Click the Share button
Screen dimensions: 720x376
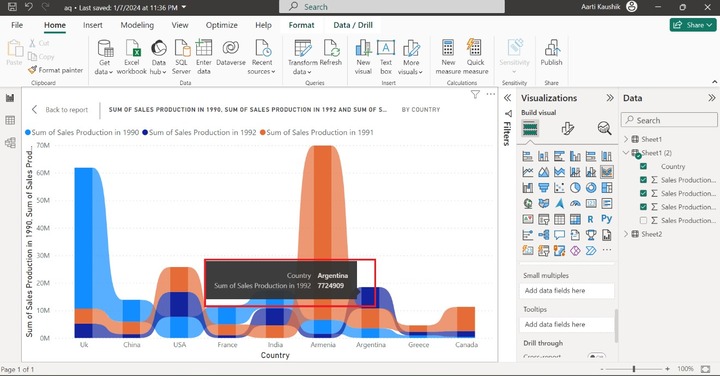693,25
